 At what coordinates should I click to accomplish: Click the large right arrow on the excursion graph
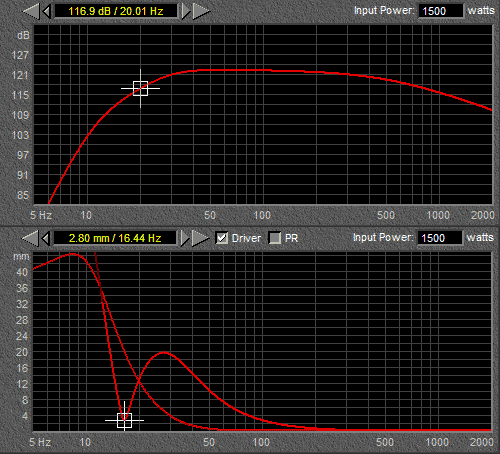point(201,238)
